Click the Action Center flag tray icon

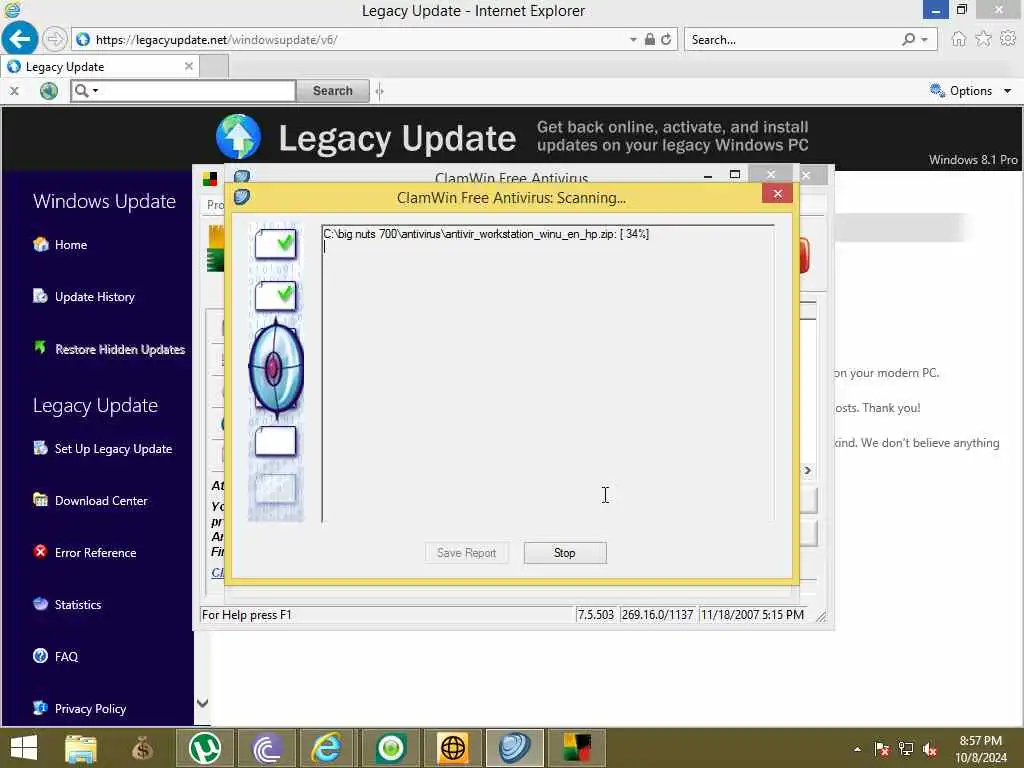[882, 749]
